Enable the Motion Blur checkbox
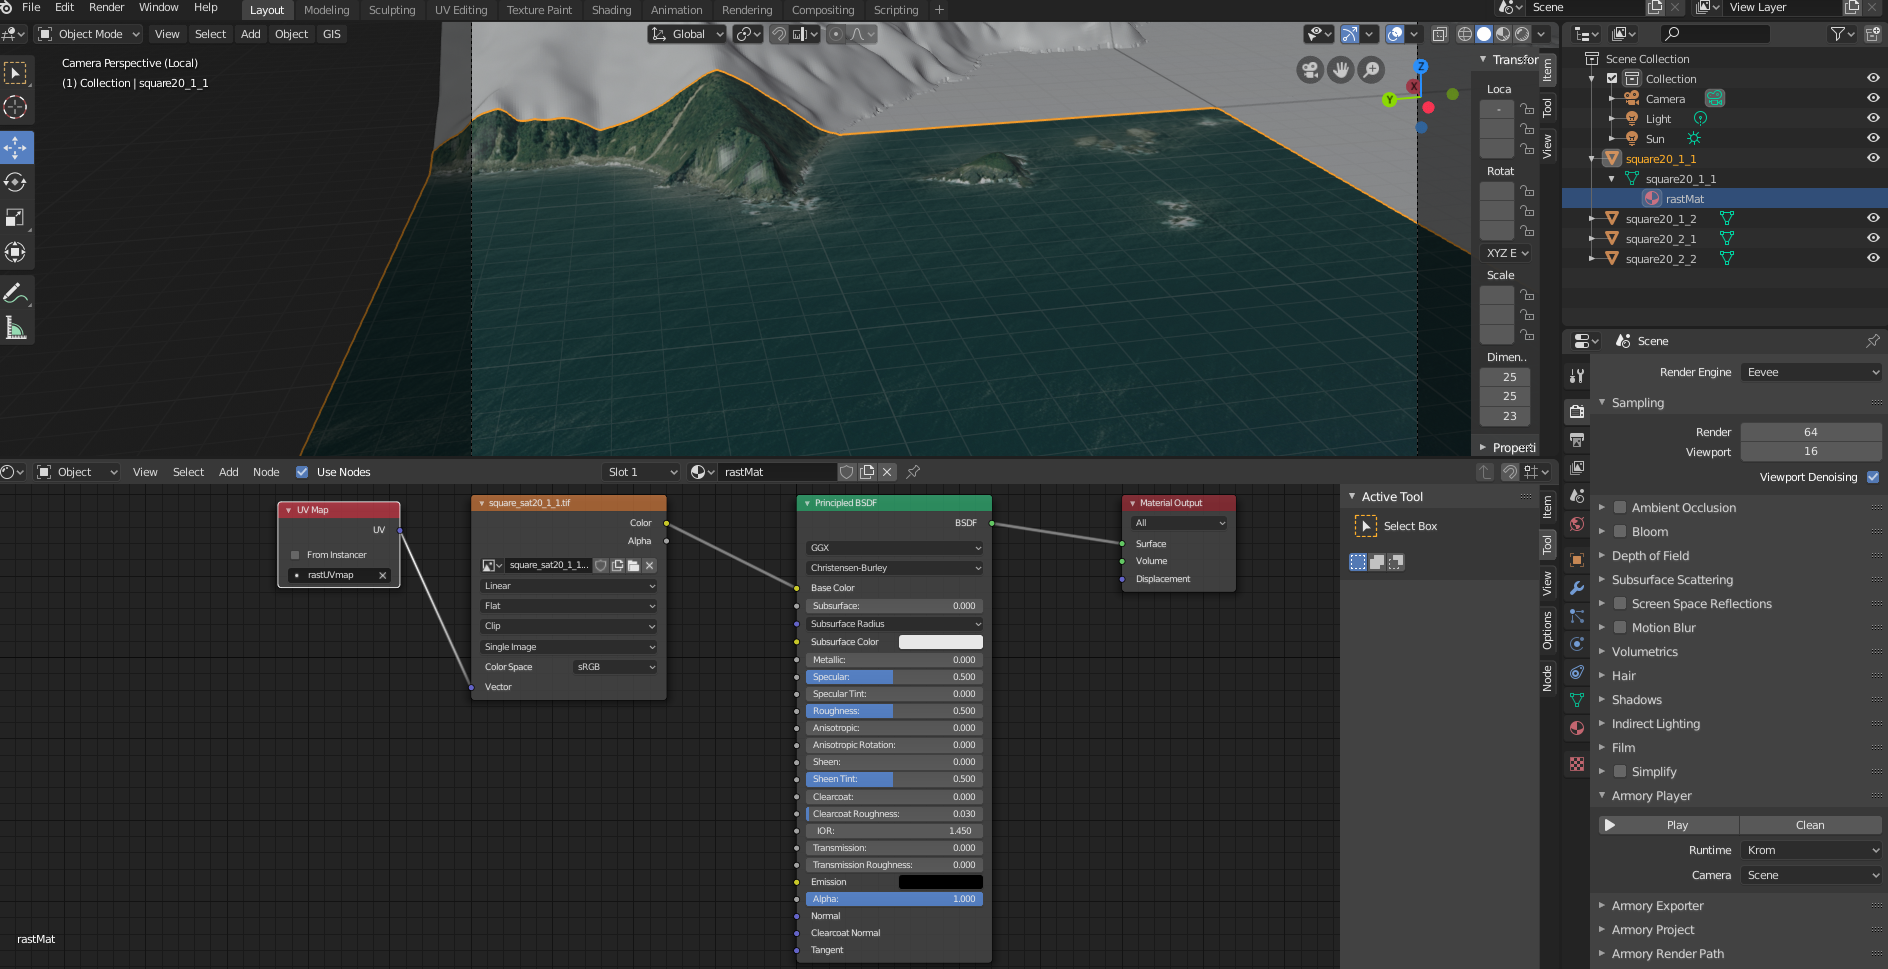This screenshot has height=969, width=1888. tap(1620, 628)
